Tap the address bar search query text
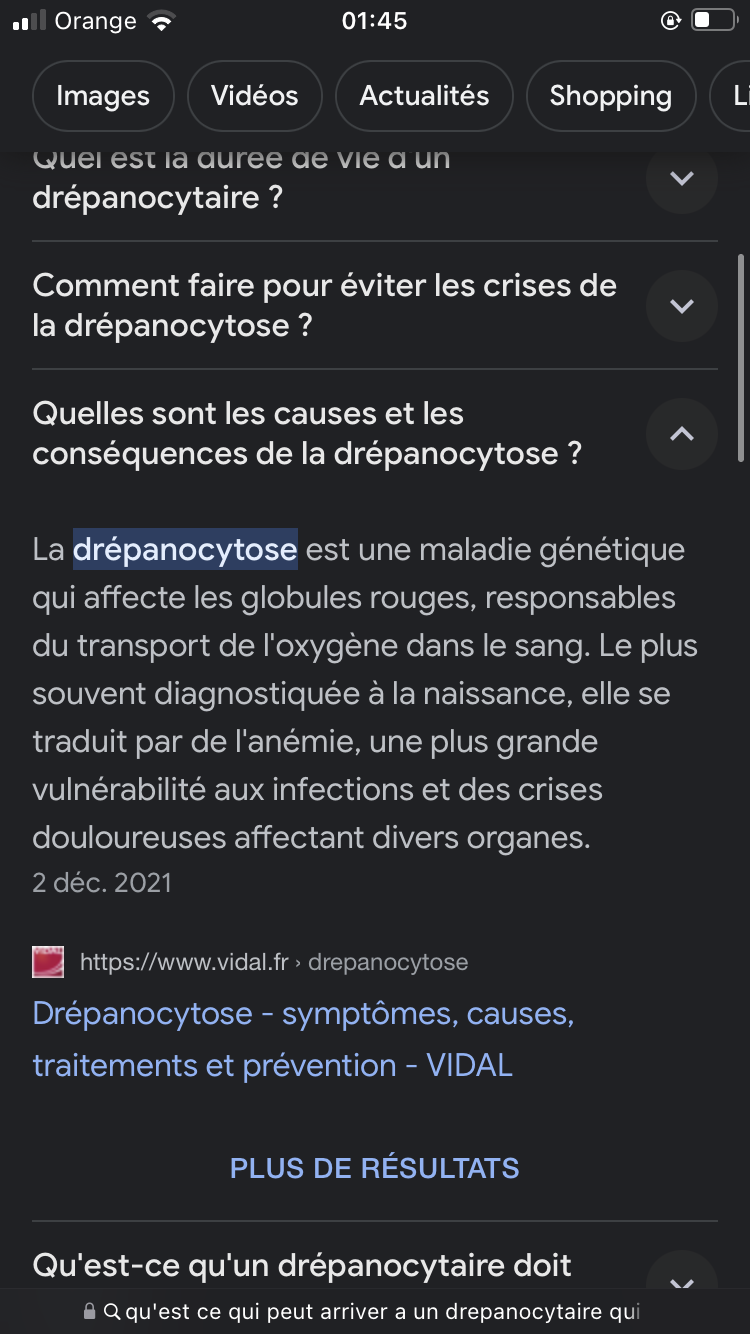Viewport: 750px width, 1334px height. (380, 1311)
